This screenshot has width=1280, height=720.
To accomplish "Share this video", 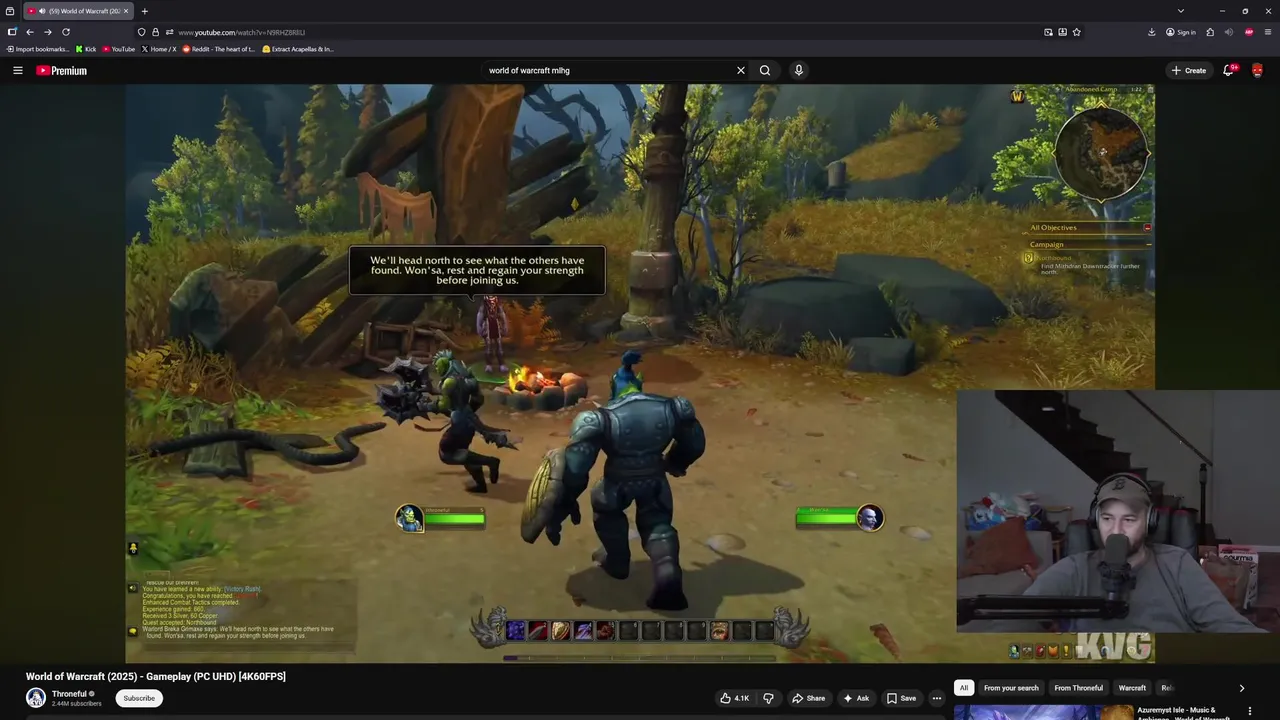I will [808, 698].
